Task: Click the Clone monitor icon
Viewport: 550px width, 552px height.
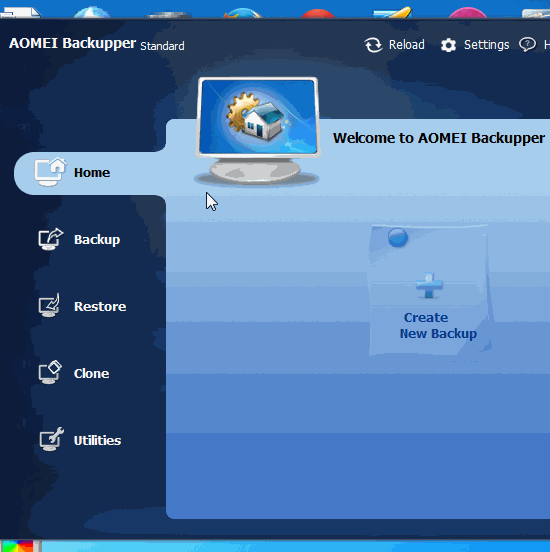Action: click(50, 372)
